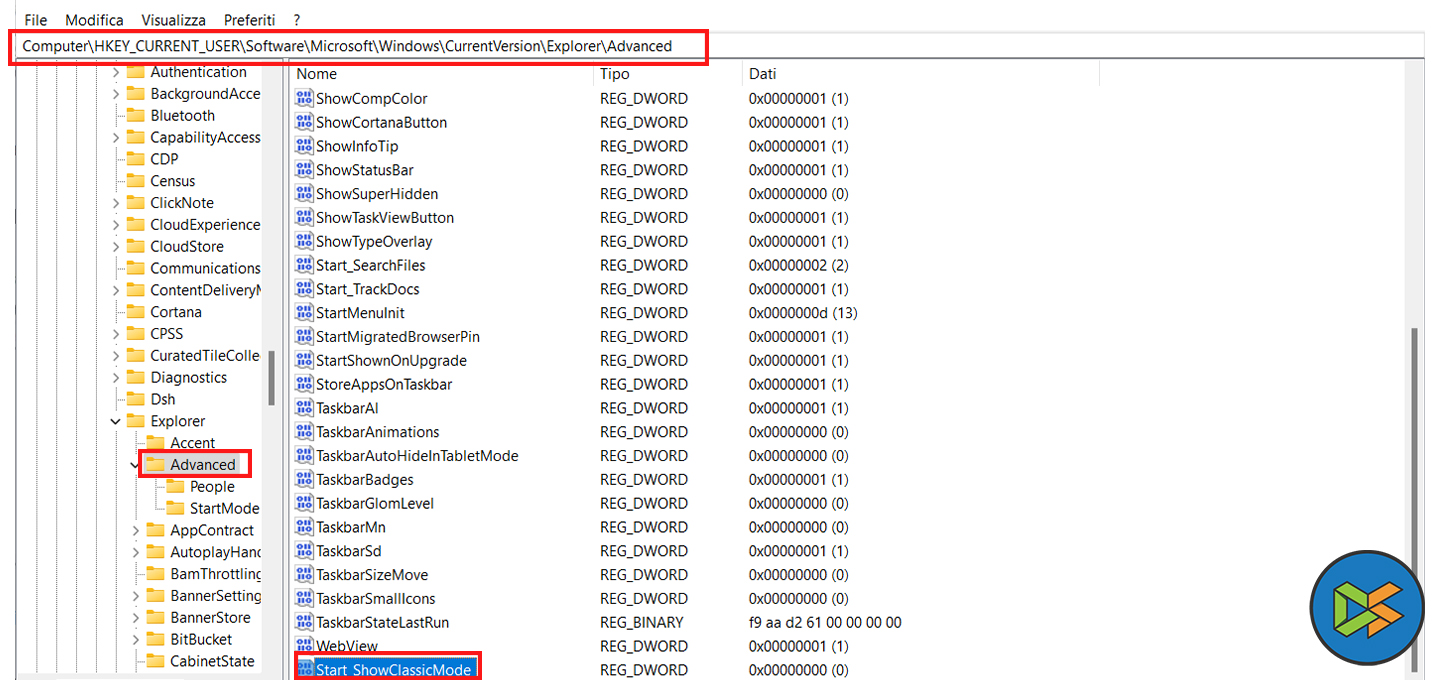This screenshot has width=1440, height=680.
Task: Click the tree pane vertical scrollbar thumb
Action: click(271, 378)
